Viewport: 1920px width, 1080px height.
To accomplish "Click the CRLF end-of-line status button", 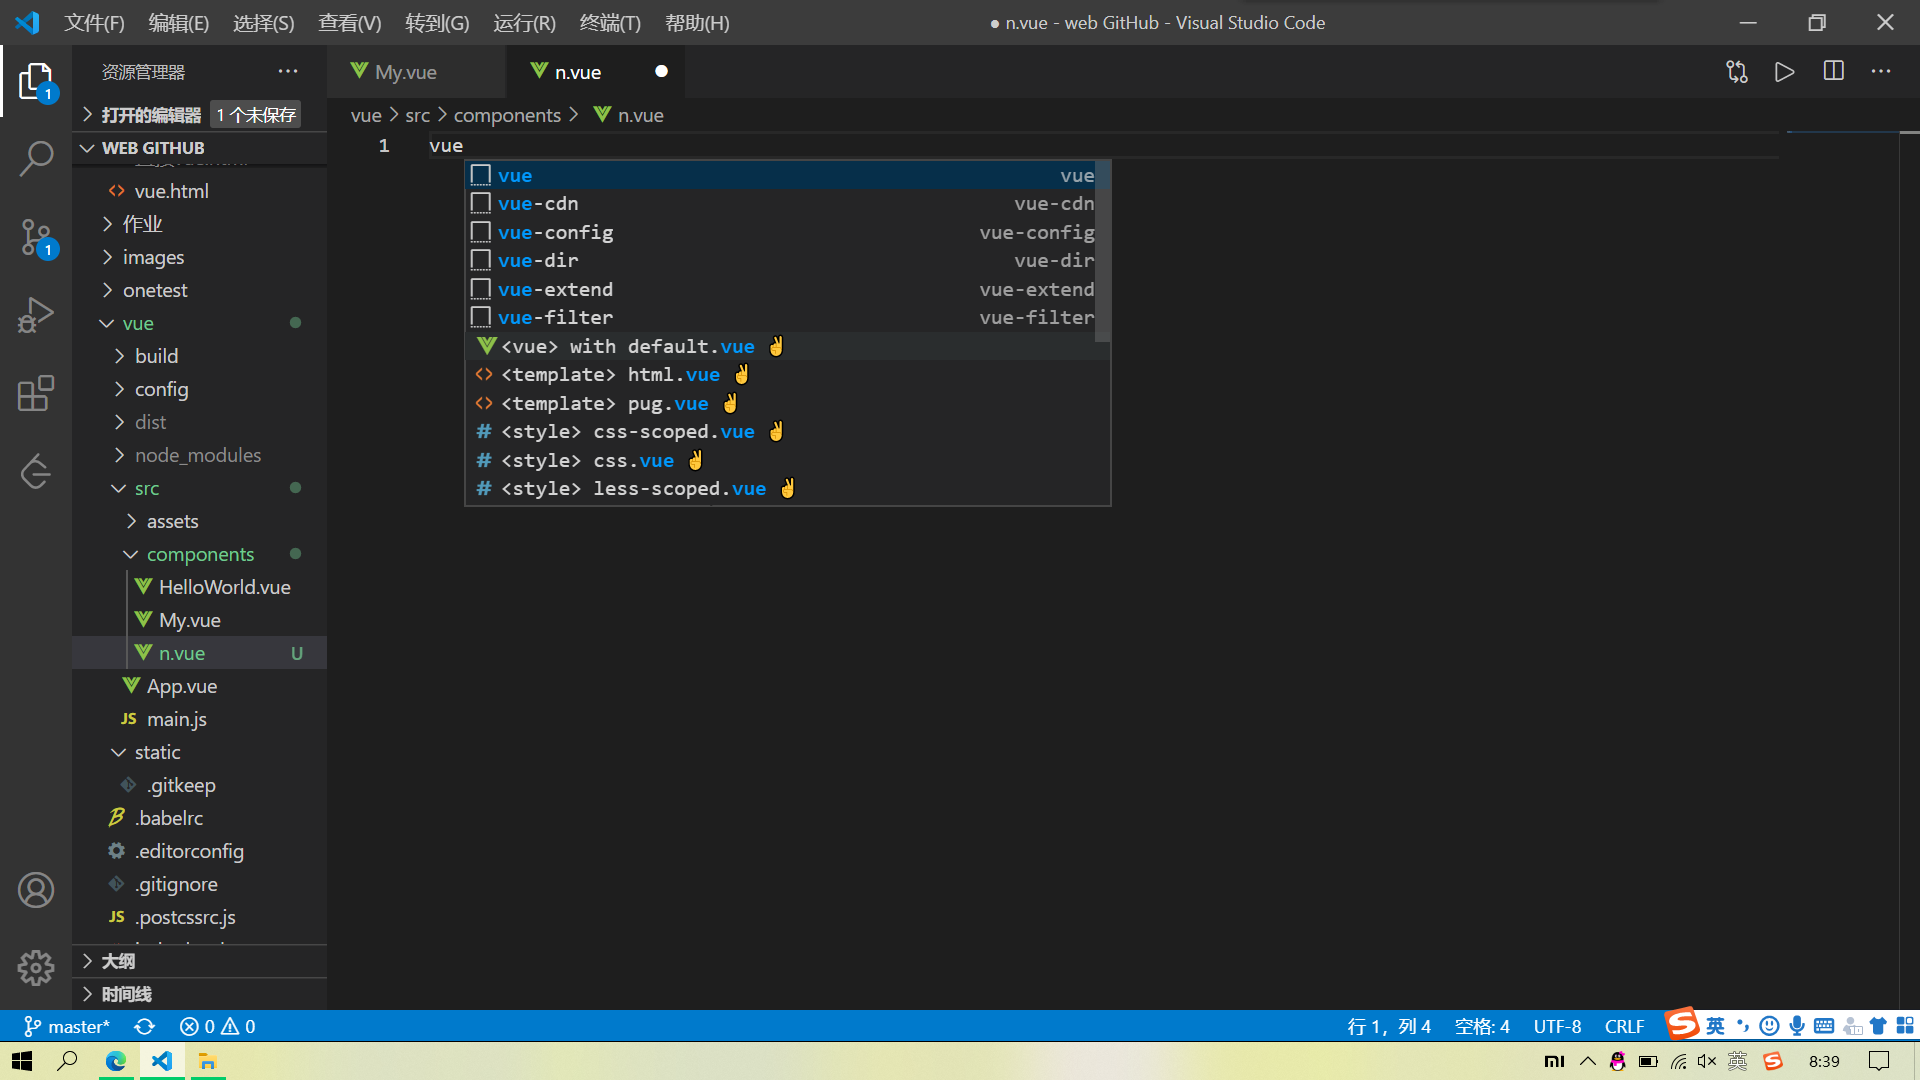I will tap(1624, 1026).
